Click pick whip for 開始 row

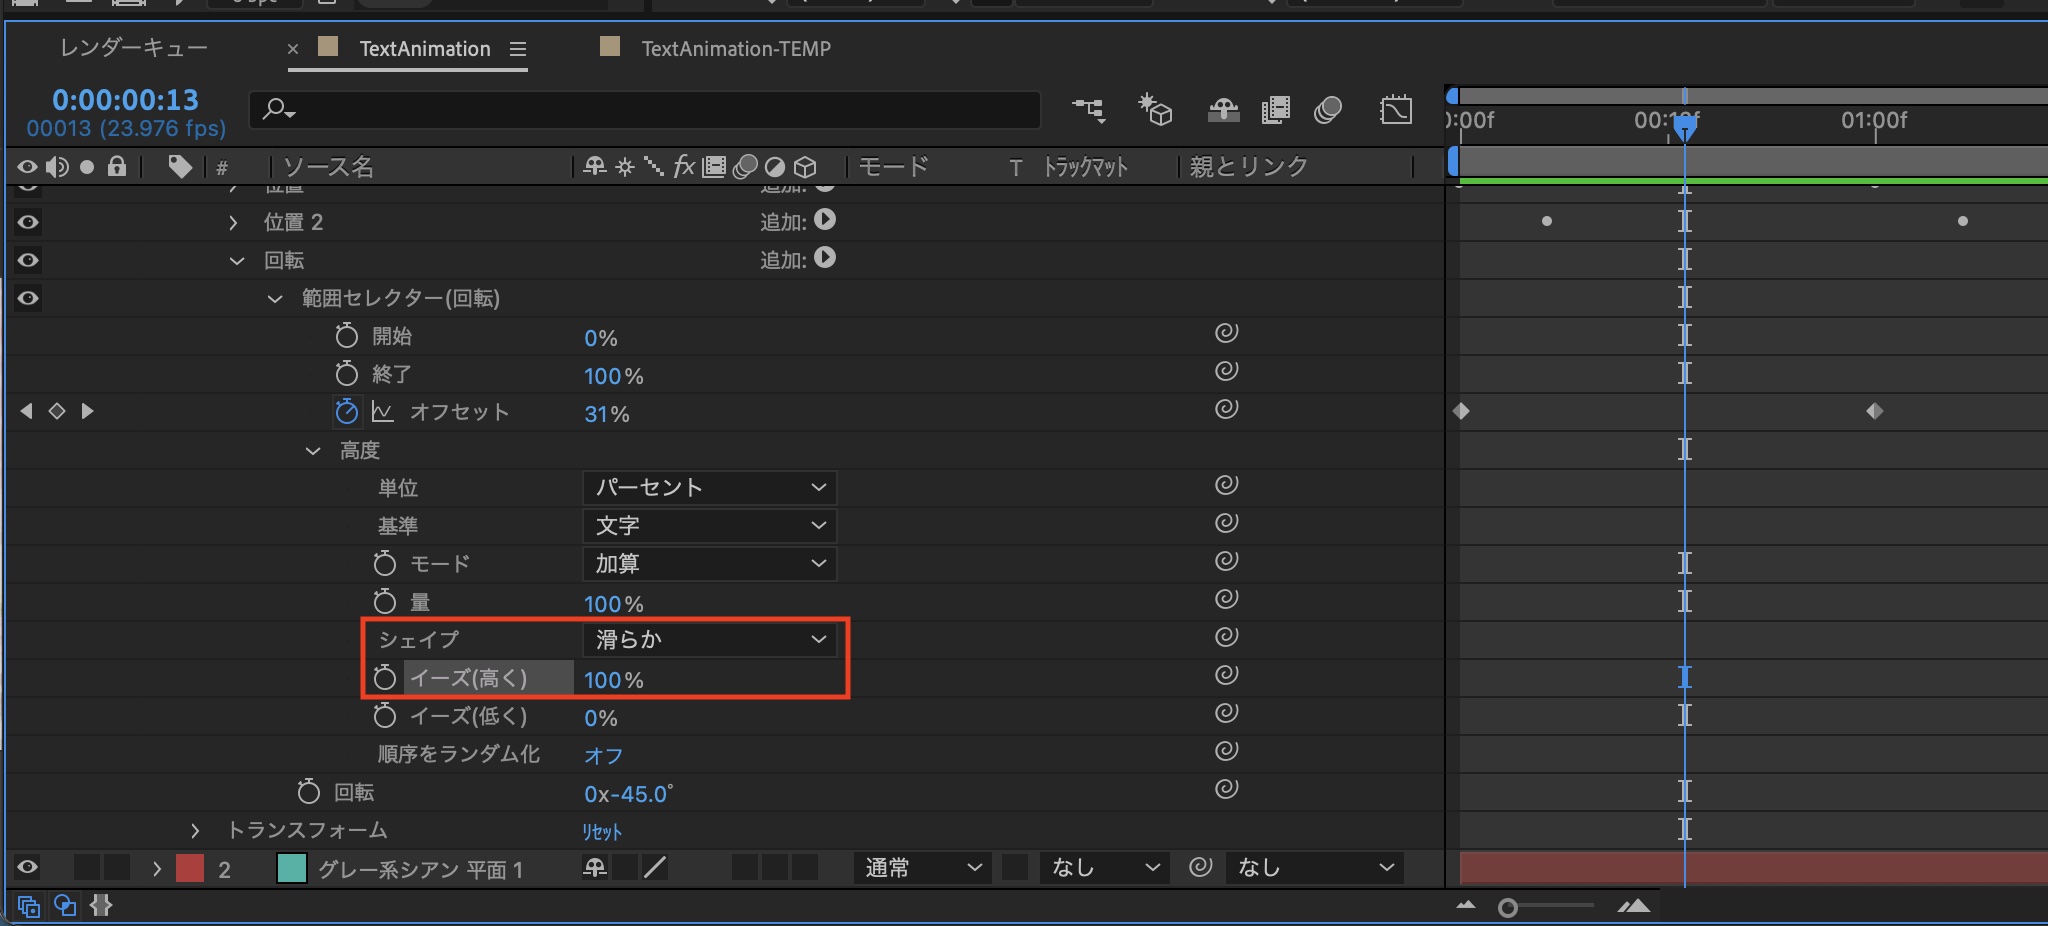[1227, 333]
